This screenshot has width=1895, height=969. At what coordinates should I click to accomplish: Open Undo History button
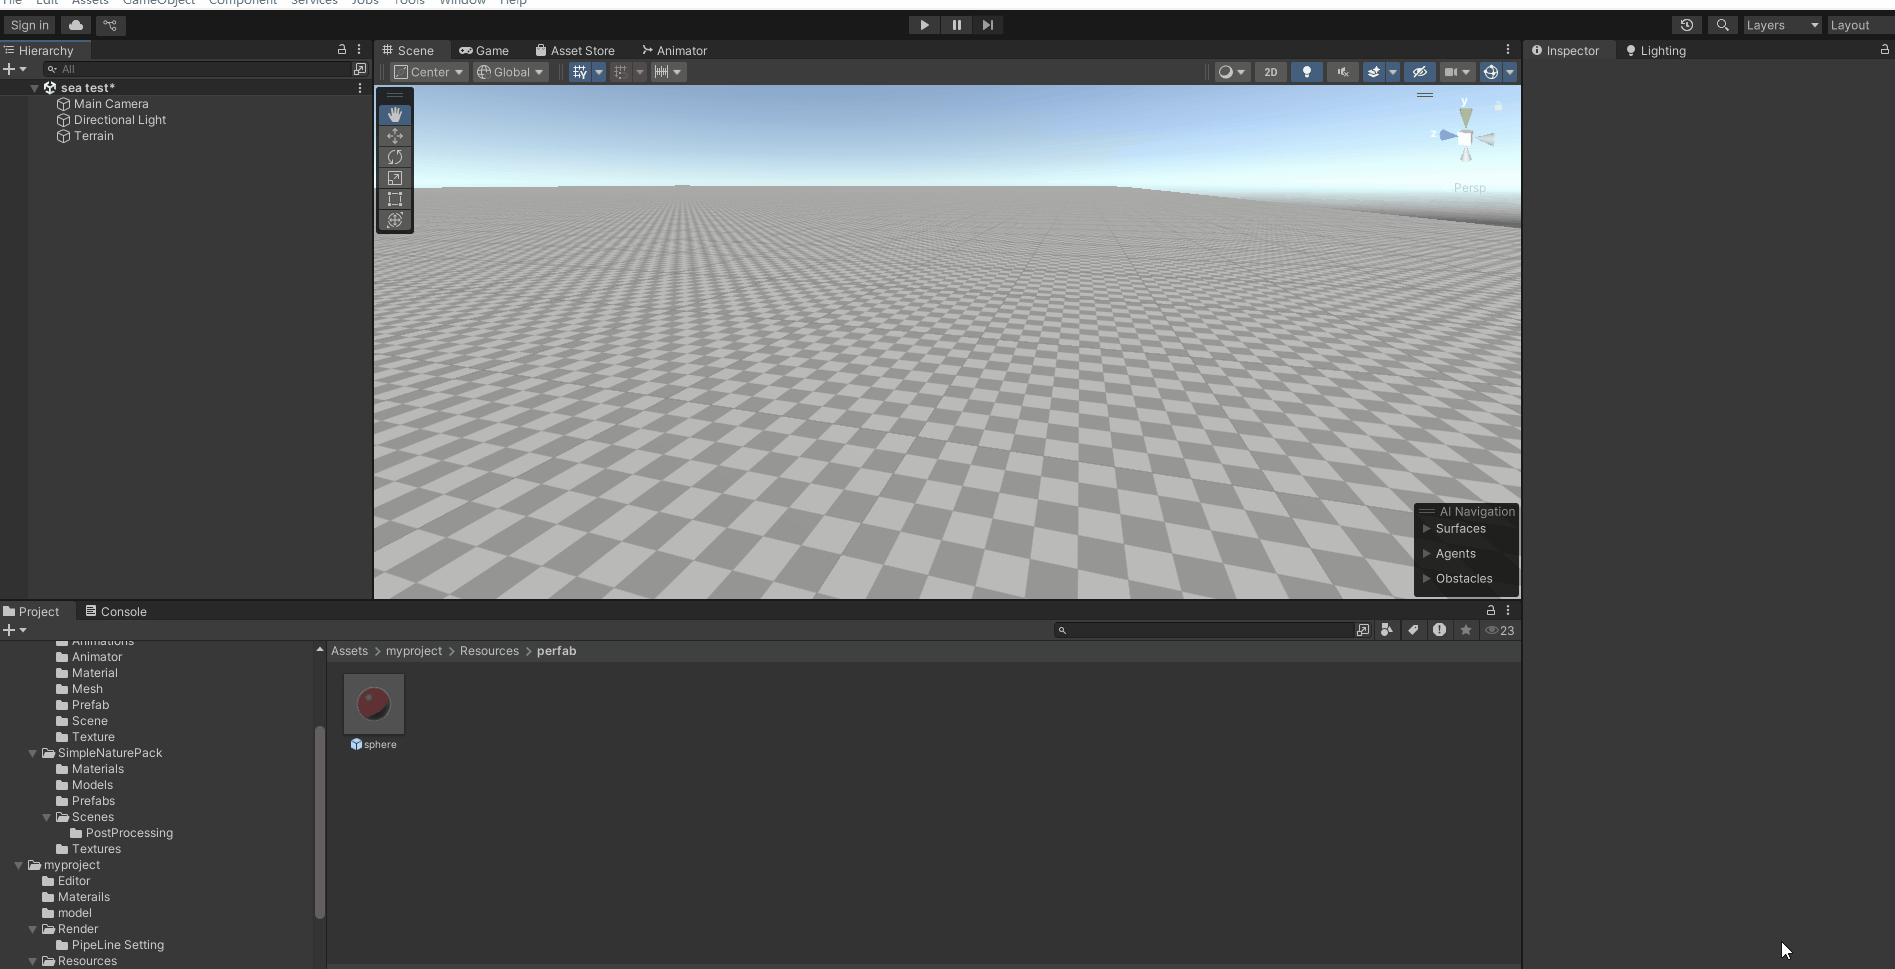pyautogui.click(x=1687, y=25)
